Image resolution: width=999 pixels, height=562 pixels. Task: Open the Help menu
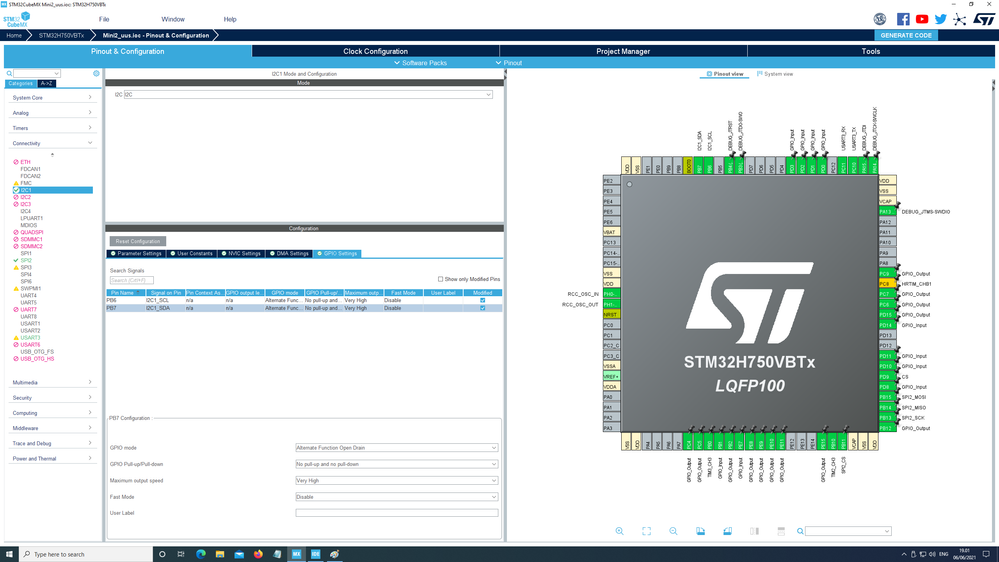pyautogui.click(x=230, y=19)
